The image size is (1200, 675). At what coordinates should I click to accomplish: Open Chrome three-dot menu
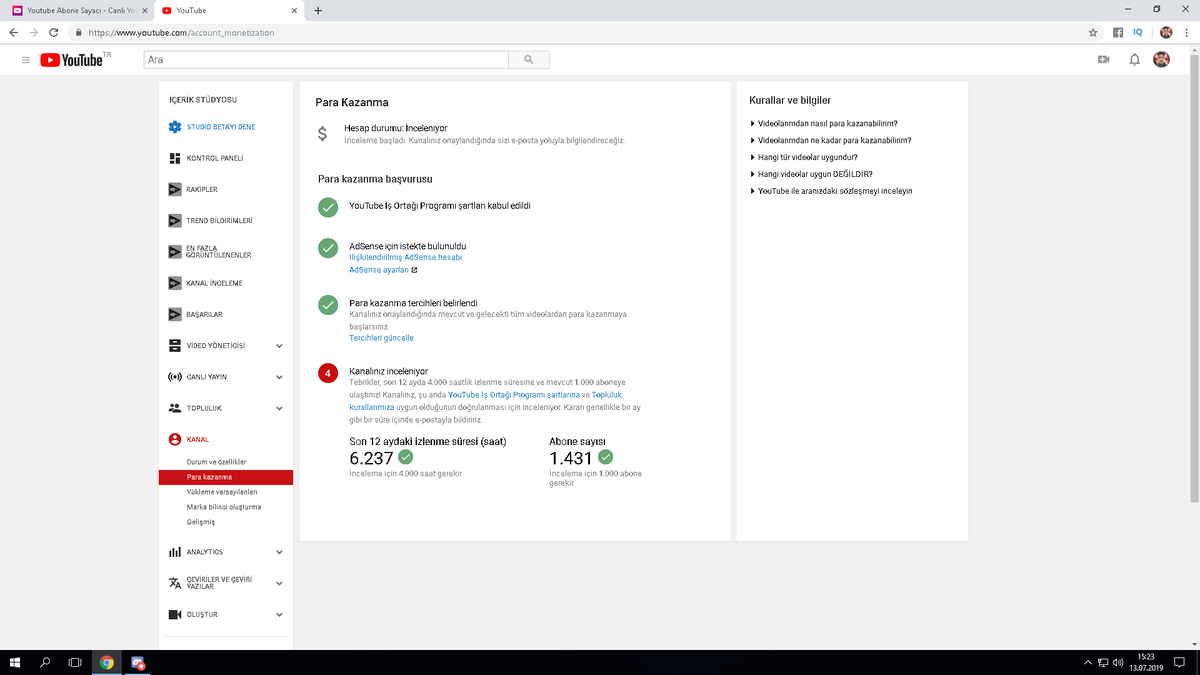tap(1186, 32)
